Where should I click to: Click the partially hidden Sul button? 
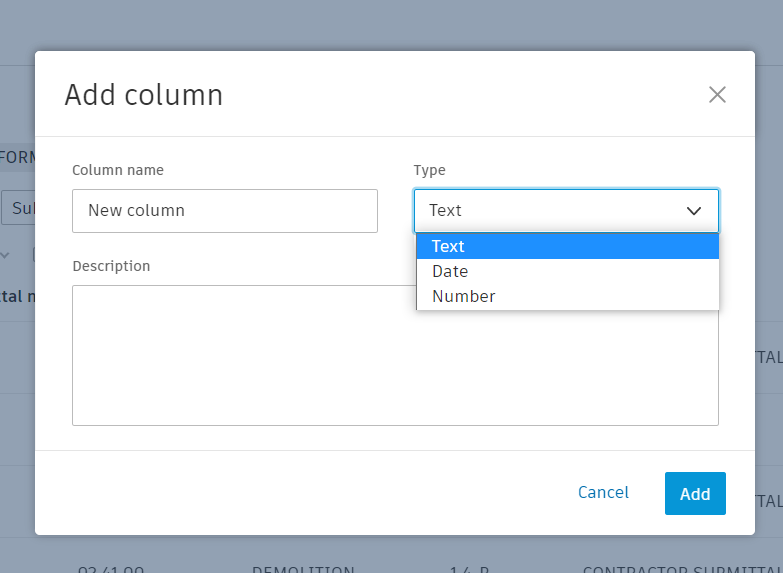pos(18,209)
